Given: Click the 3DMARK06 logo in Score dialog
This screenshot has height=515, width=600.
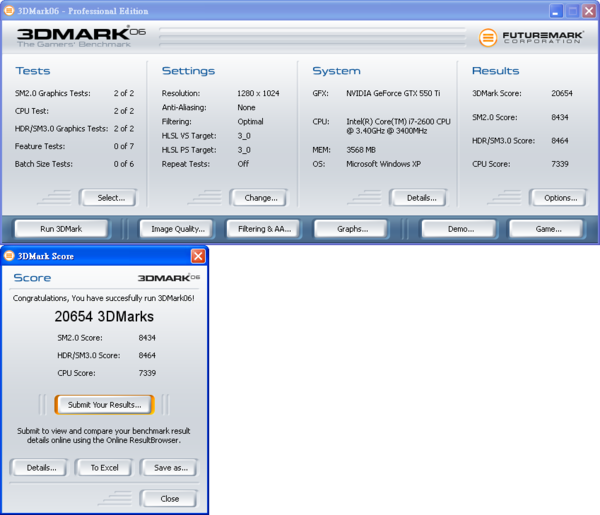Looking at the screenshot, I should coord(169,277).
